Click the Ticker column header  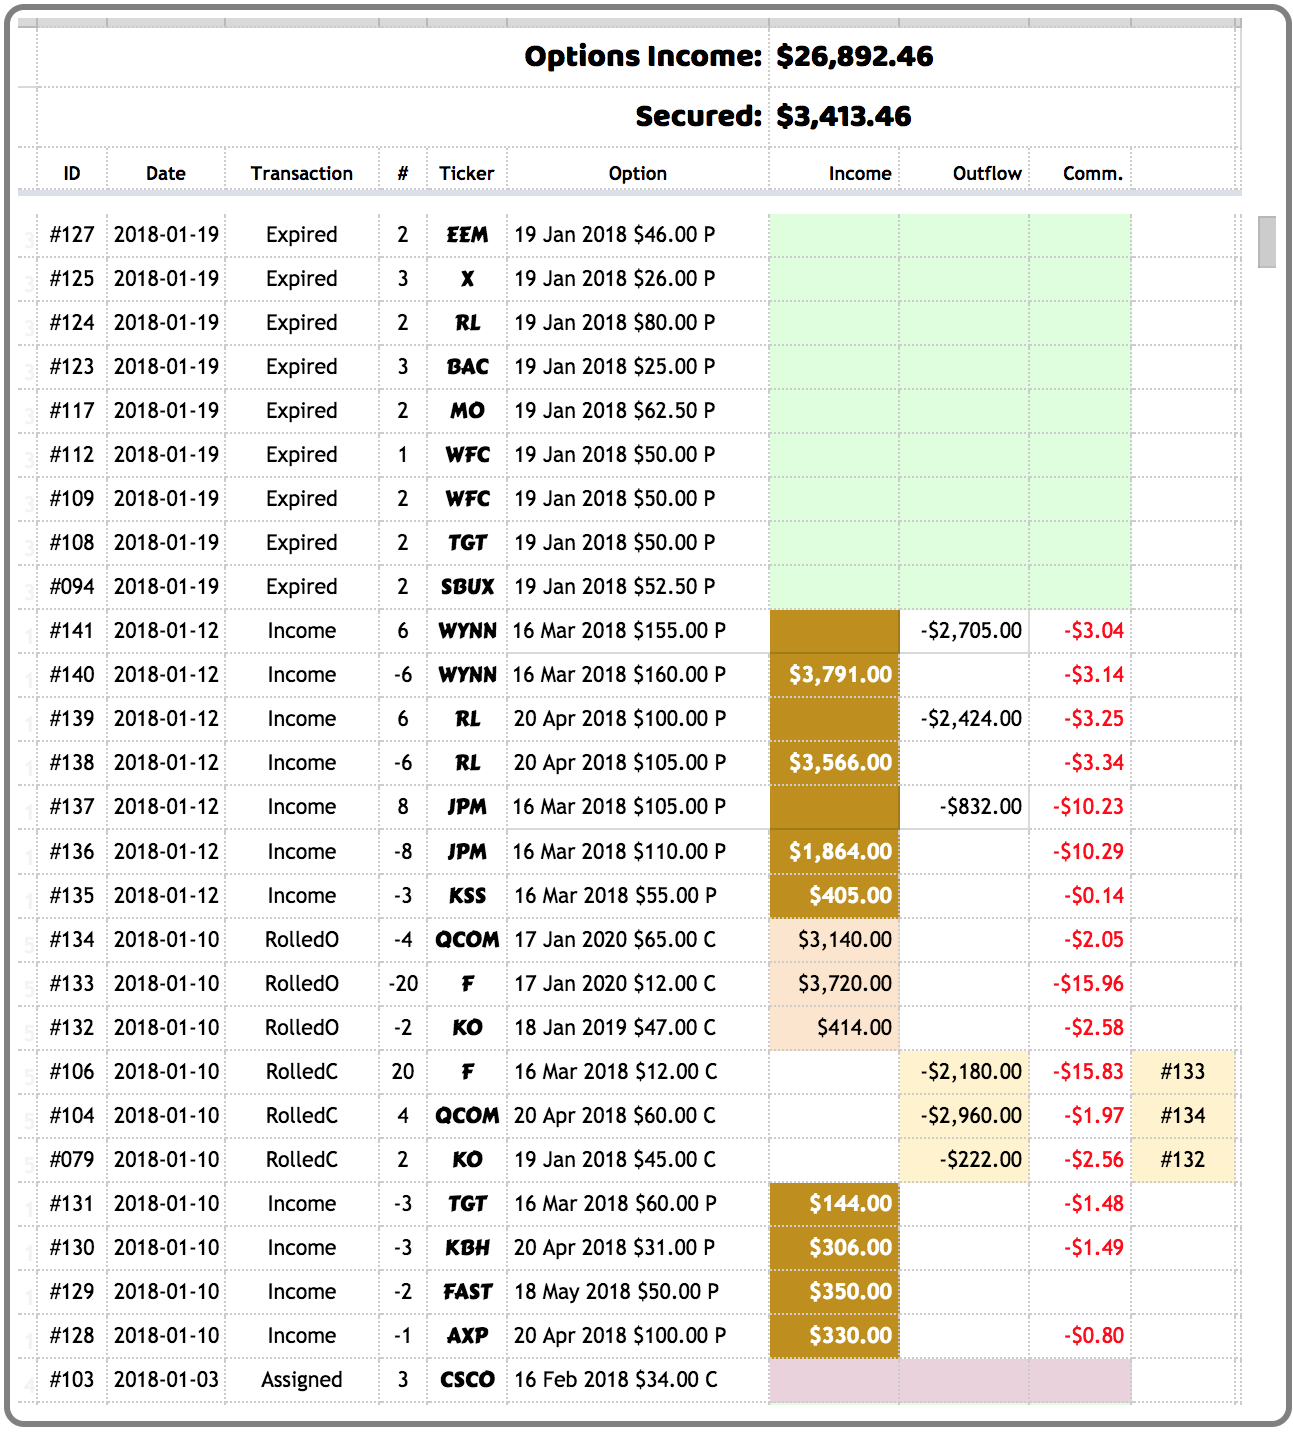[x=467, y=173]
